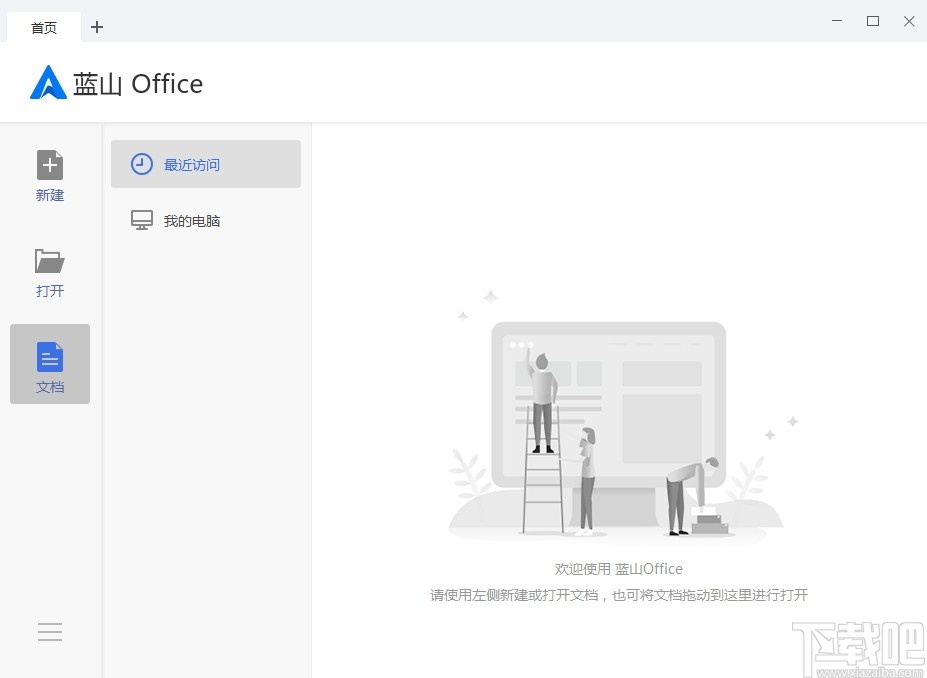Open the 打开 folder icon in the sidebar
927x678 pixels.
[x=49, y=261]
